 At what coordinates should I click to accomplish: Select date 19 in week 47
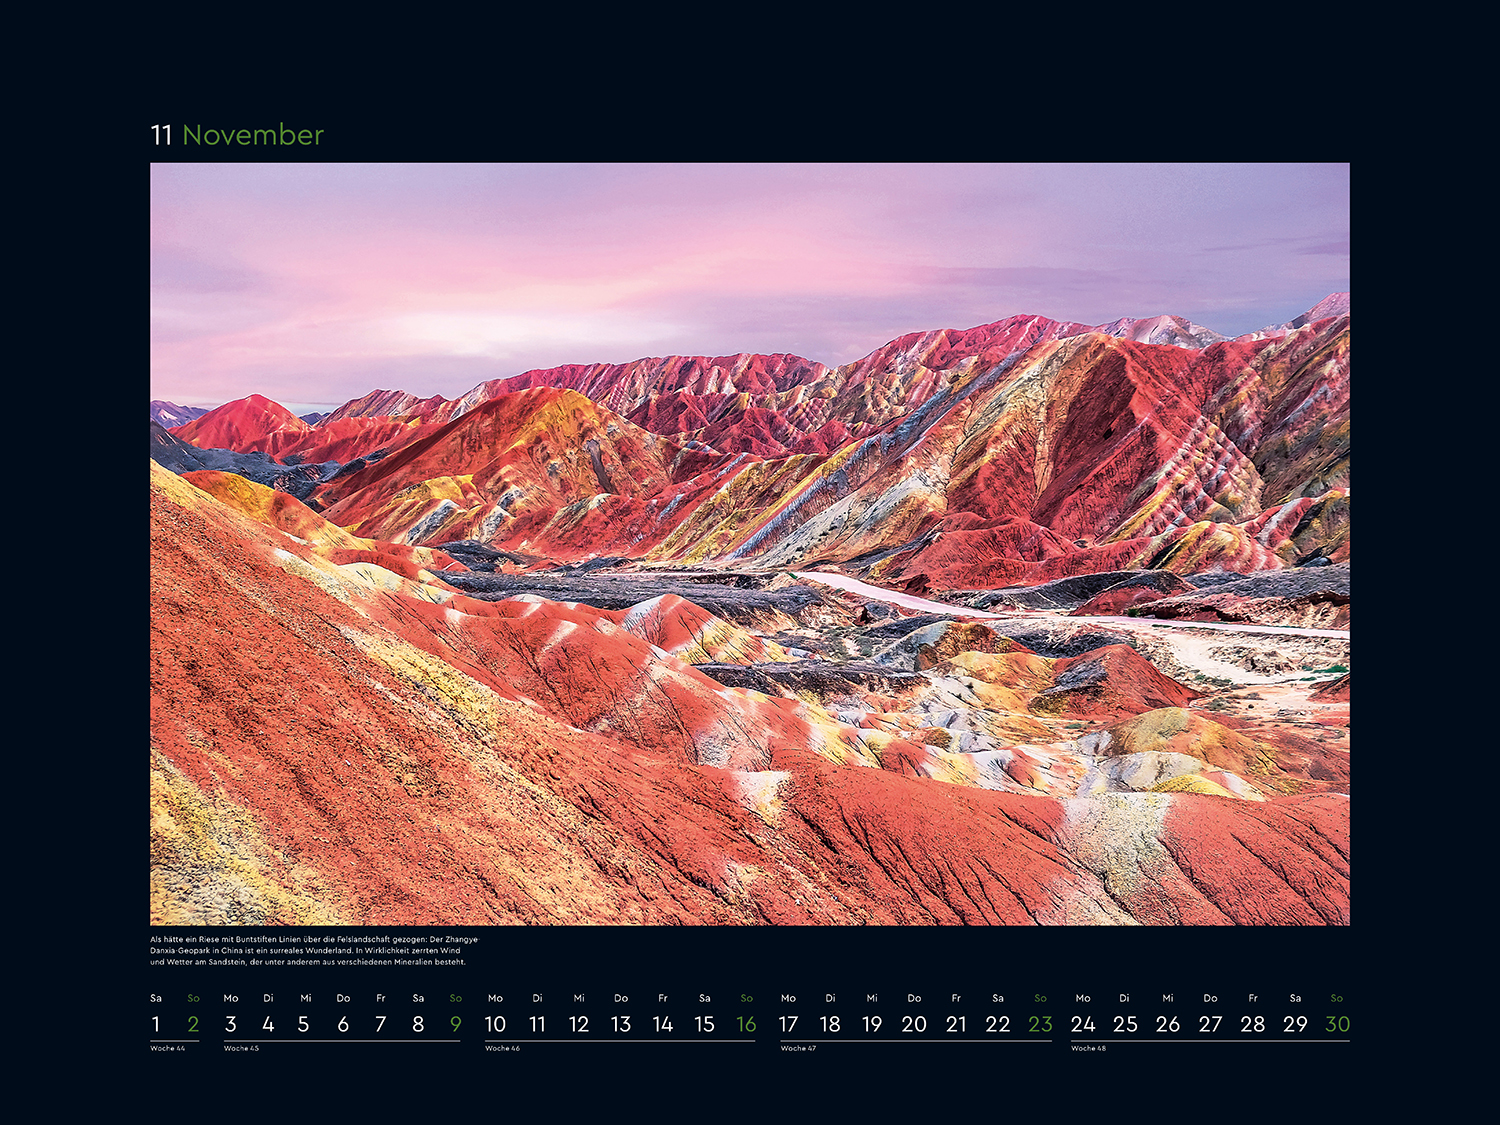pyautogui.click(x=872, y=1024)
